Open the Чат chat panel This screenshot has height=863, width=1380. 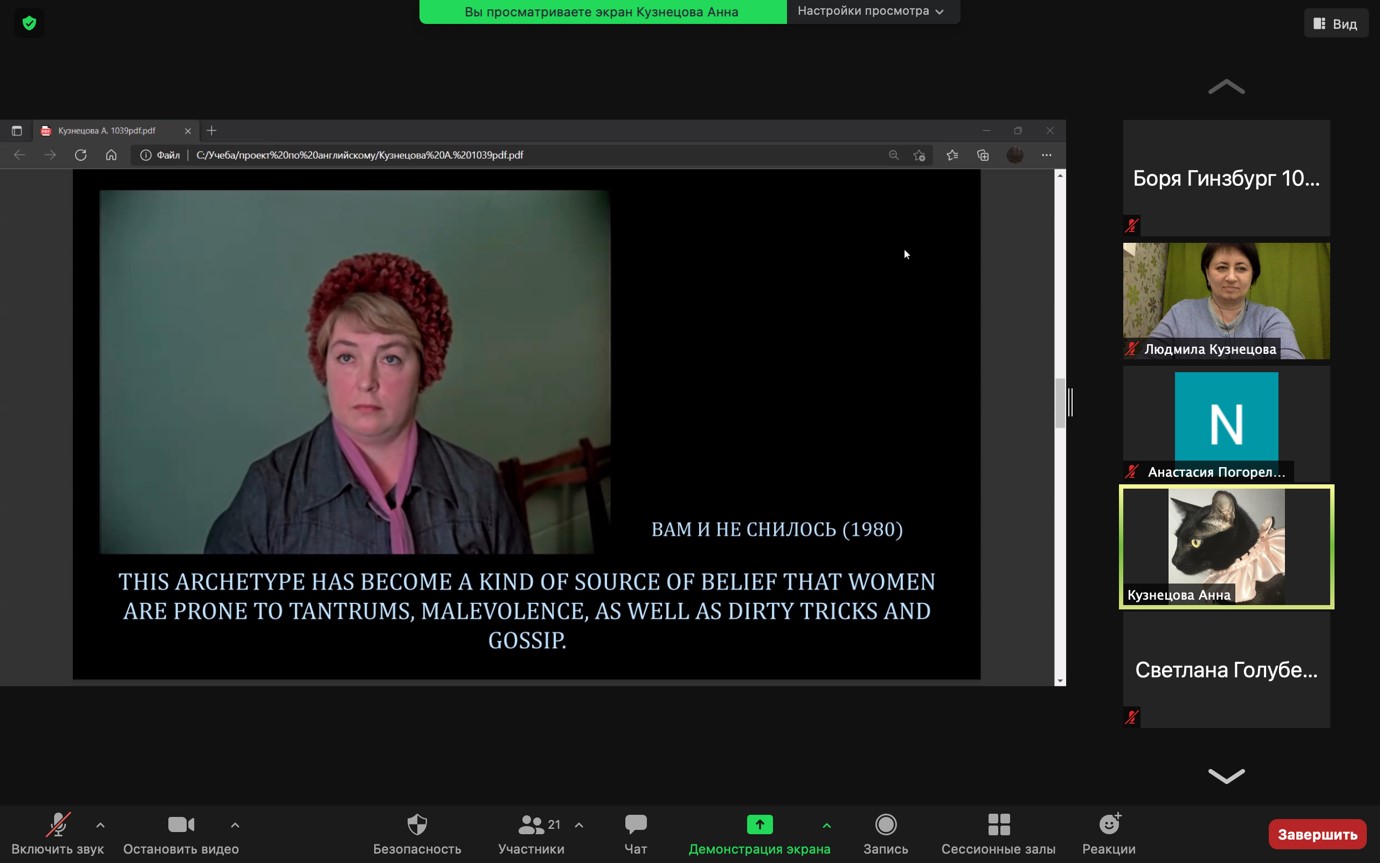(635, 834)
